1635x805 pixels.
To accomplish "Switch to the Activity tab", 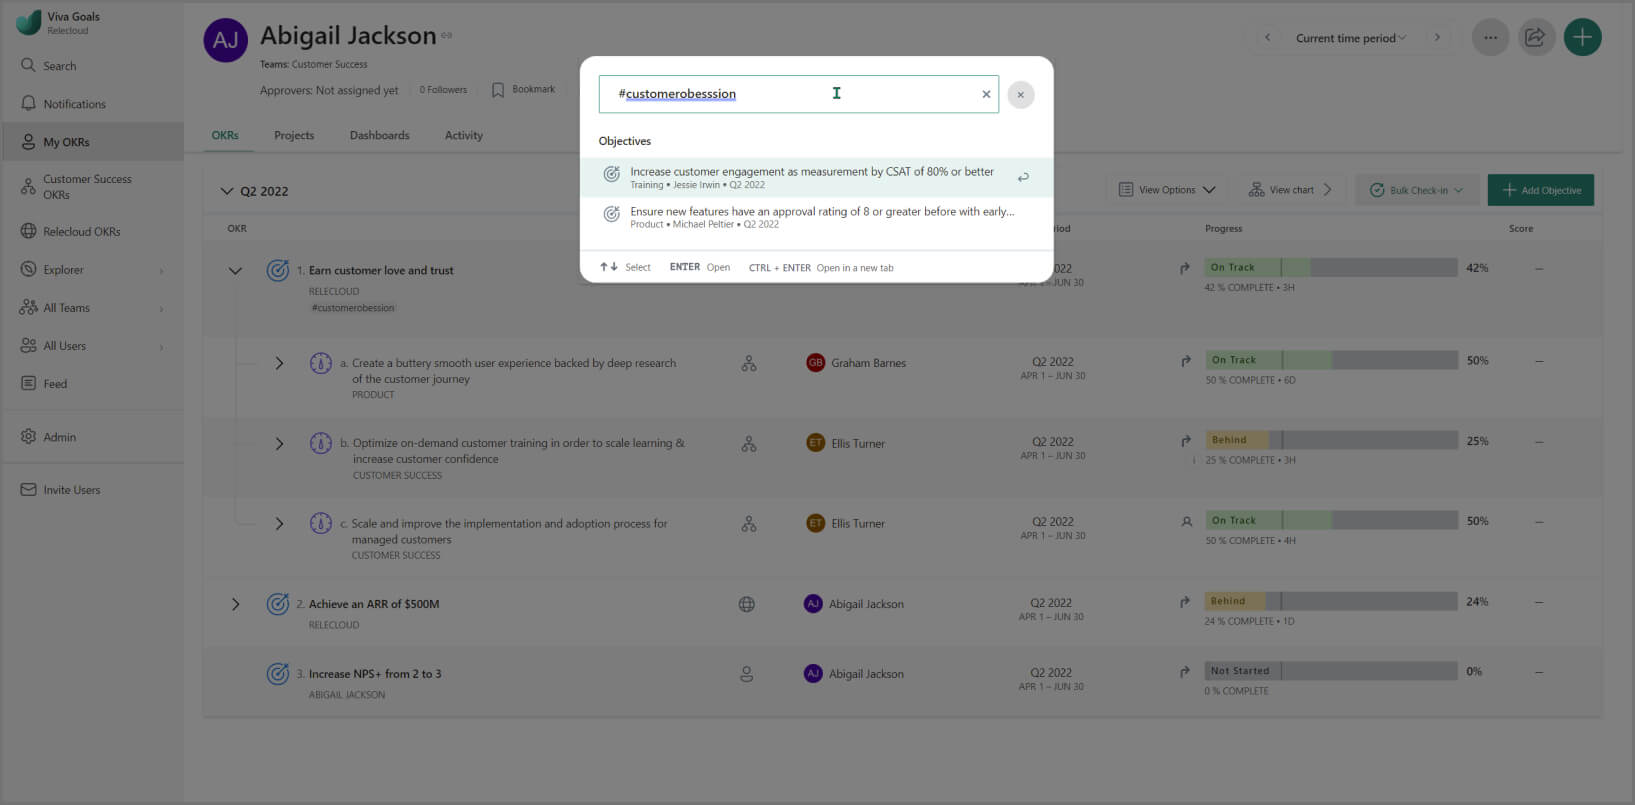I will (x=464, y=135).
